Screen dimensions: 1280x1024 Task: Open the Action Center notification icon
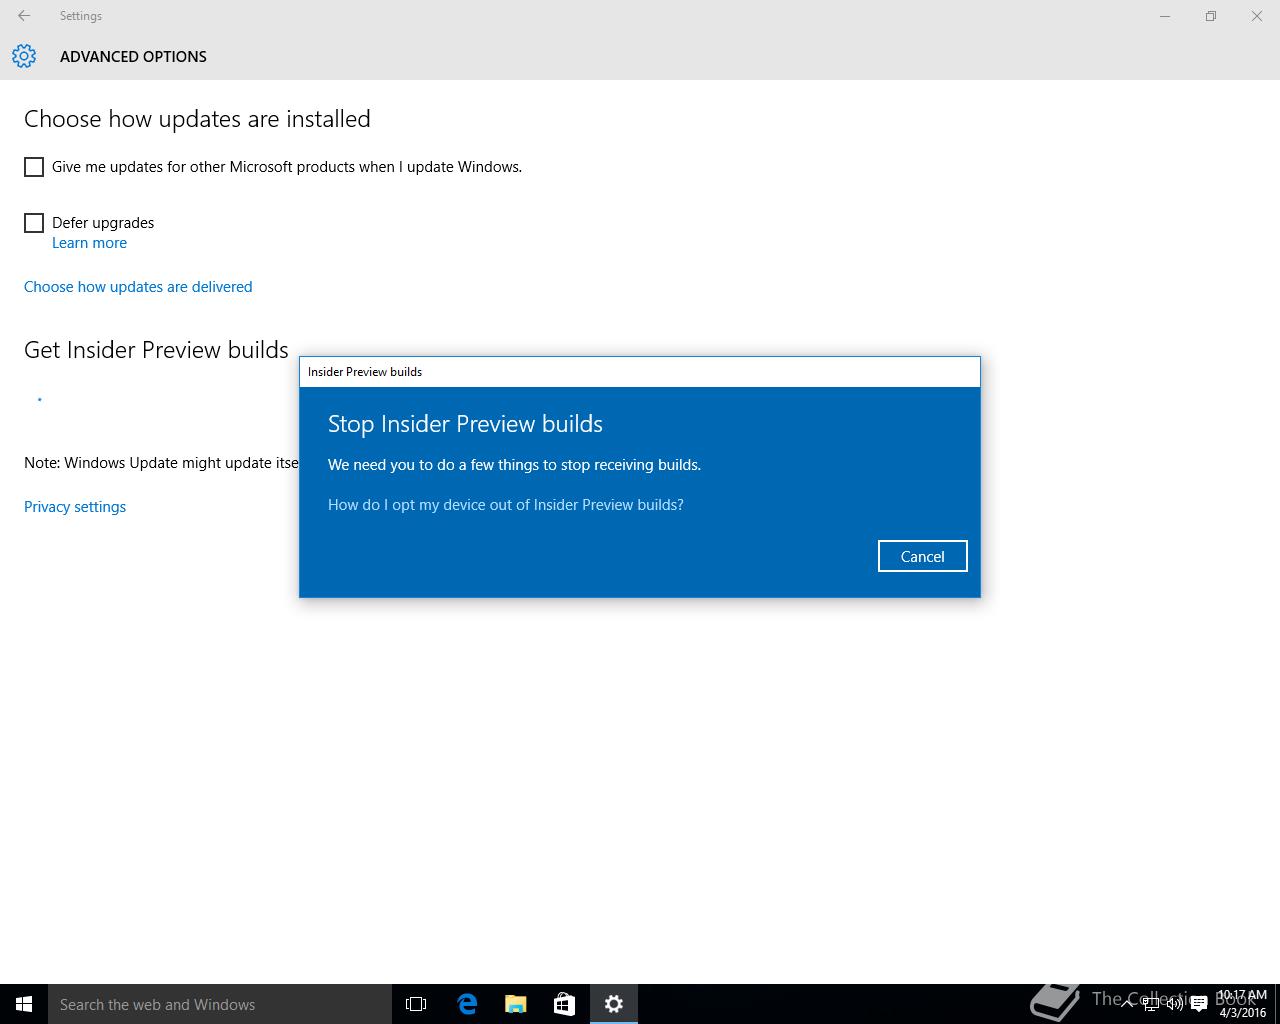click(x=1199, y=1004)
